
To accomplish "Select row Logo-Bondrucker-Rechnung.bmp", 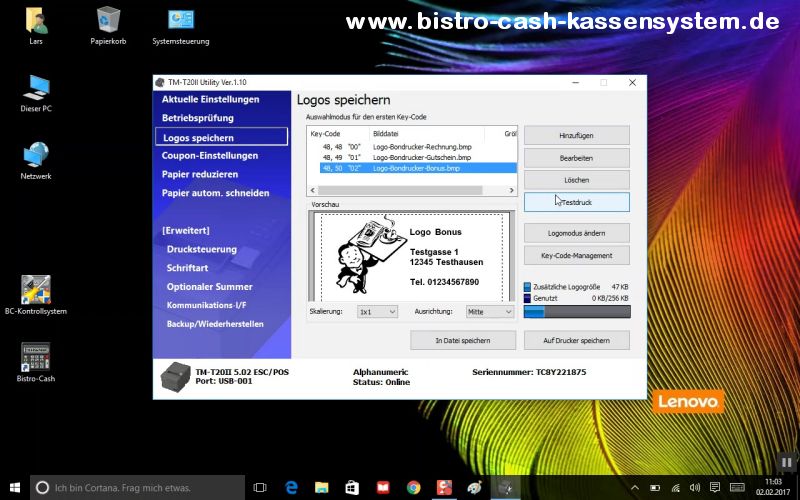I will tap(418, 147).
